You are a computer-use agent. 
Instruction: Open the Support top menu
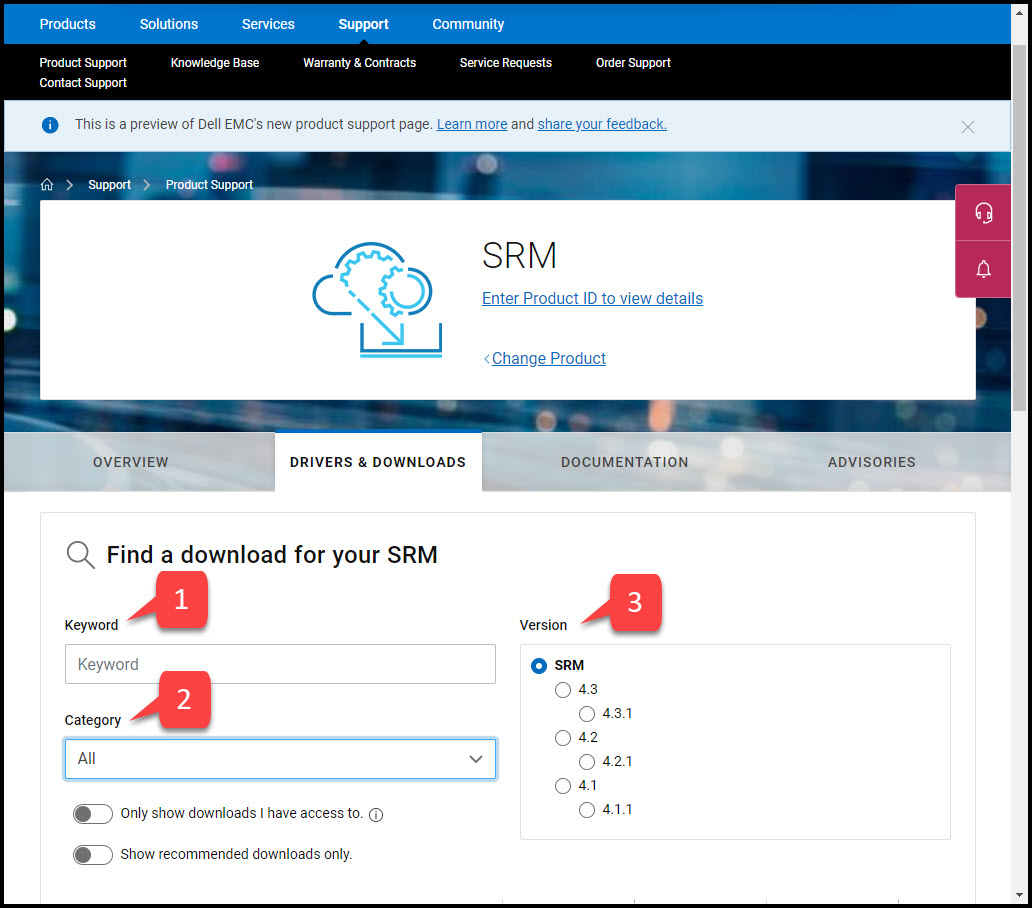363,24
